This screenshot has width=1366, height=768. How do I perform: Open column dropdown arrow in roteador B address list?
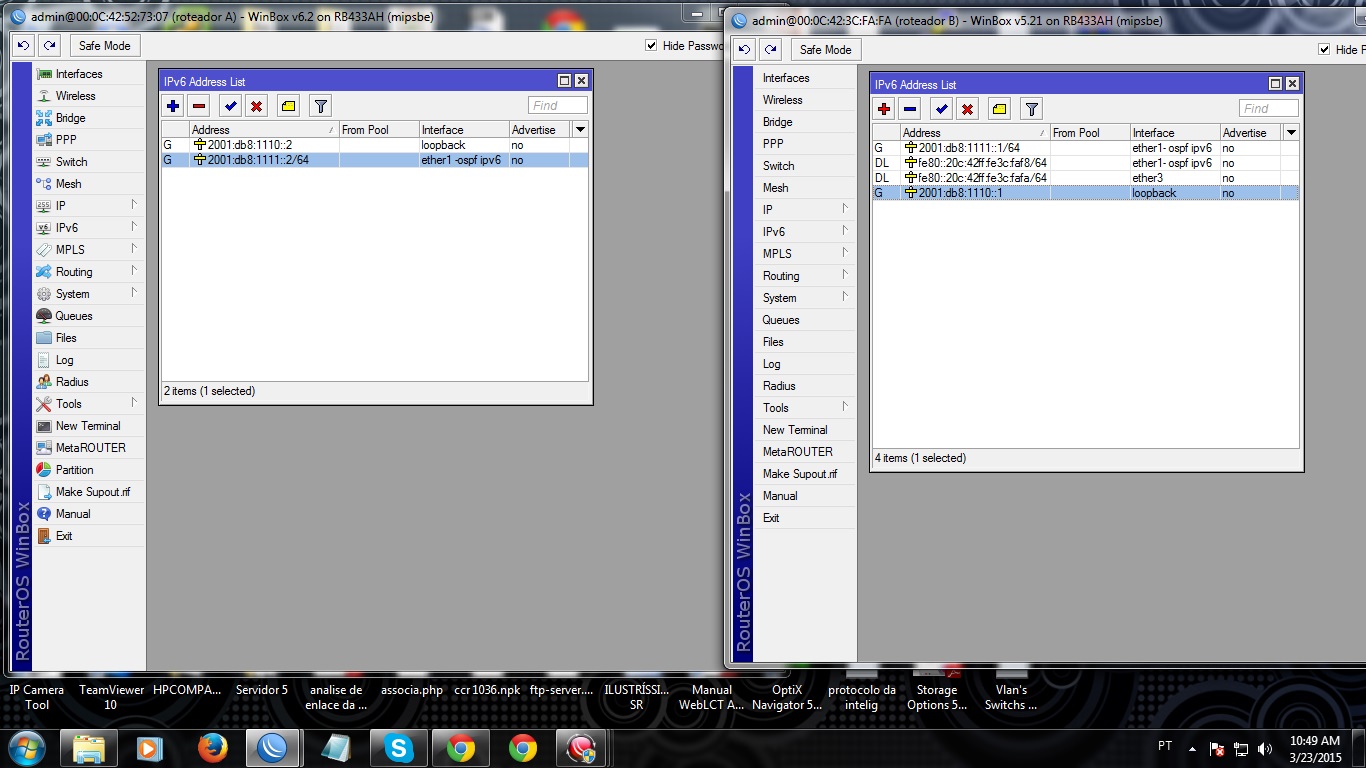(x=1291, y=133)
